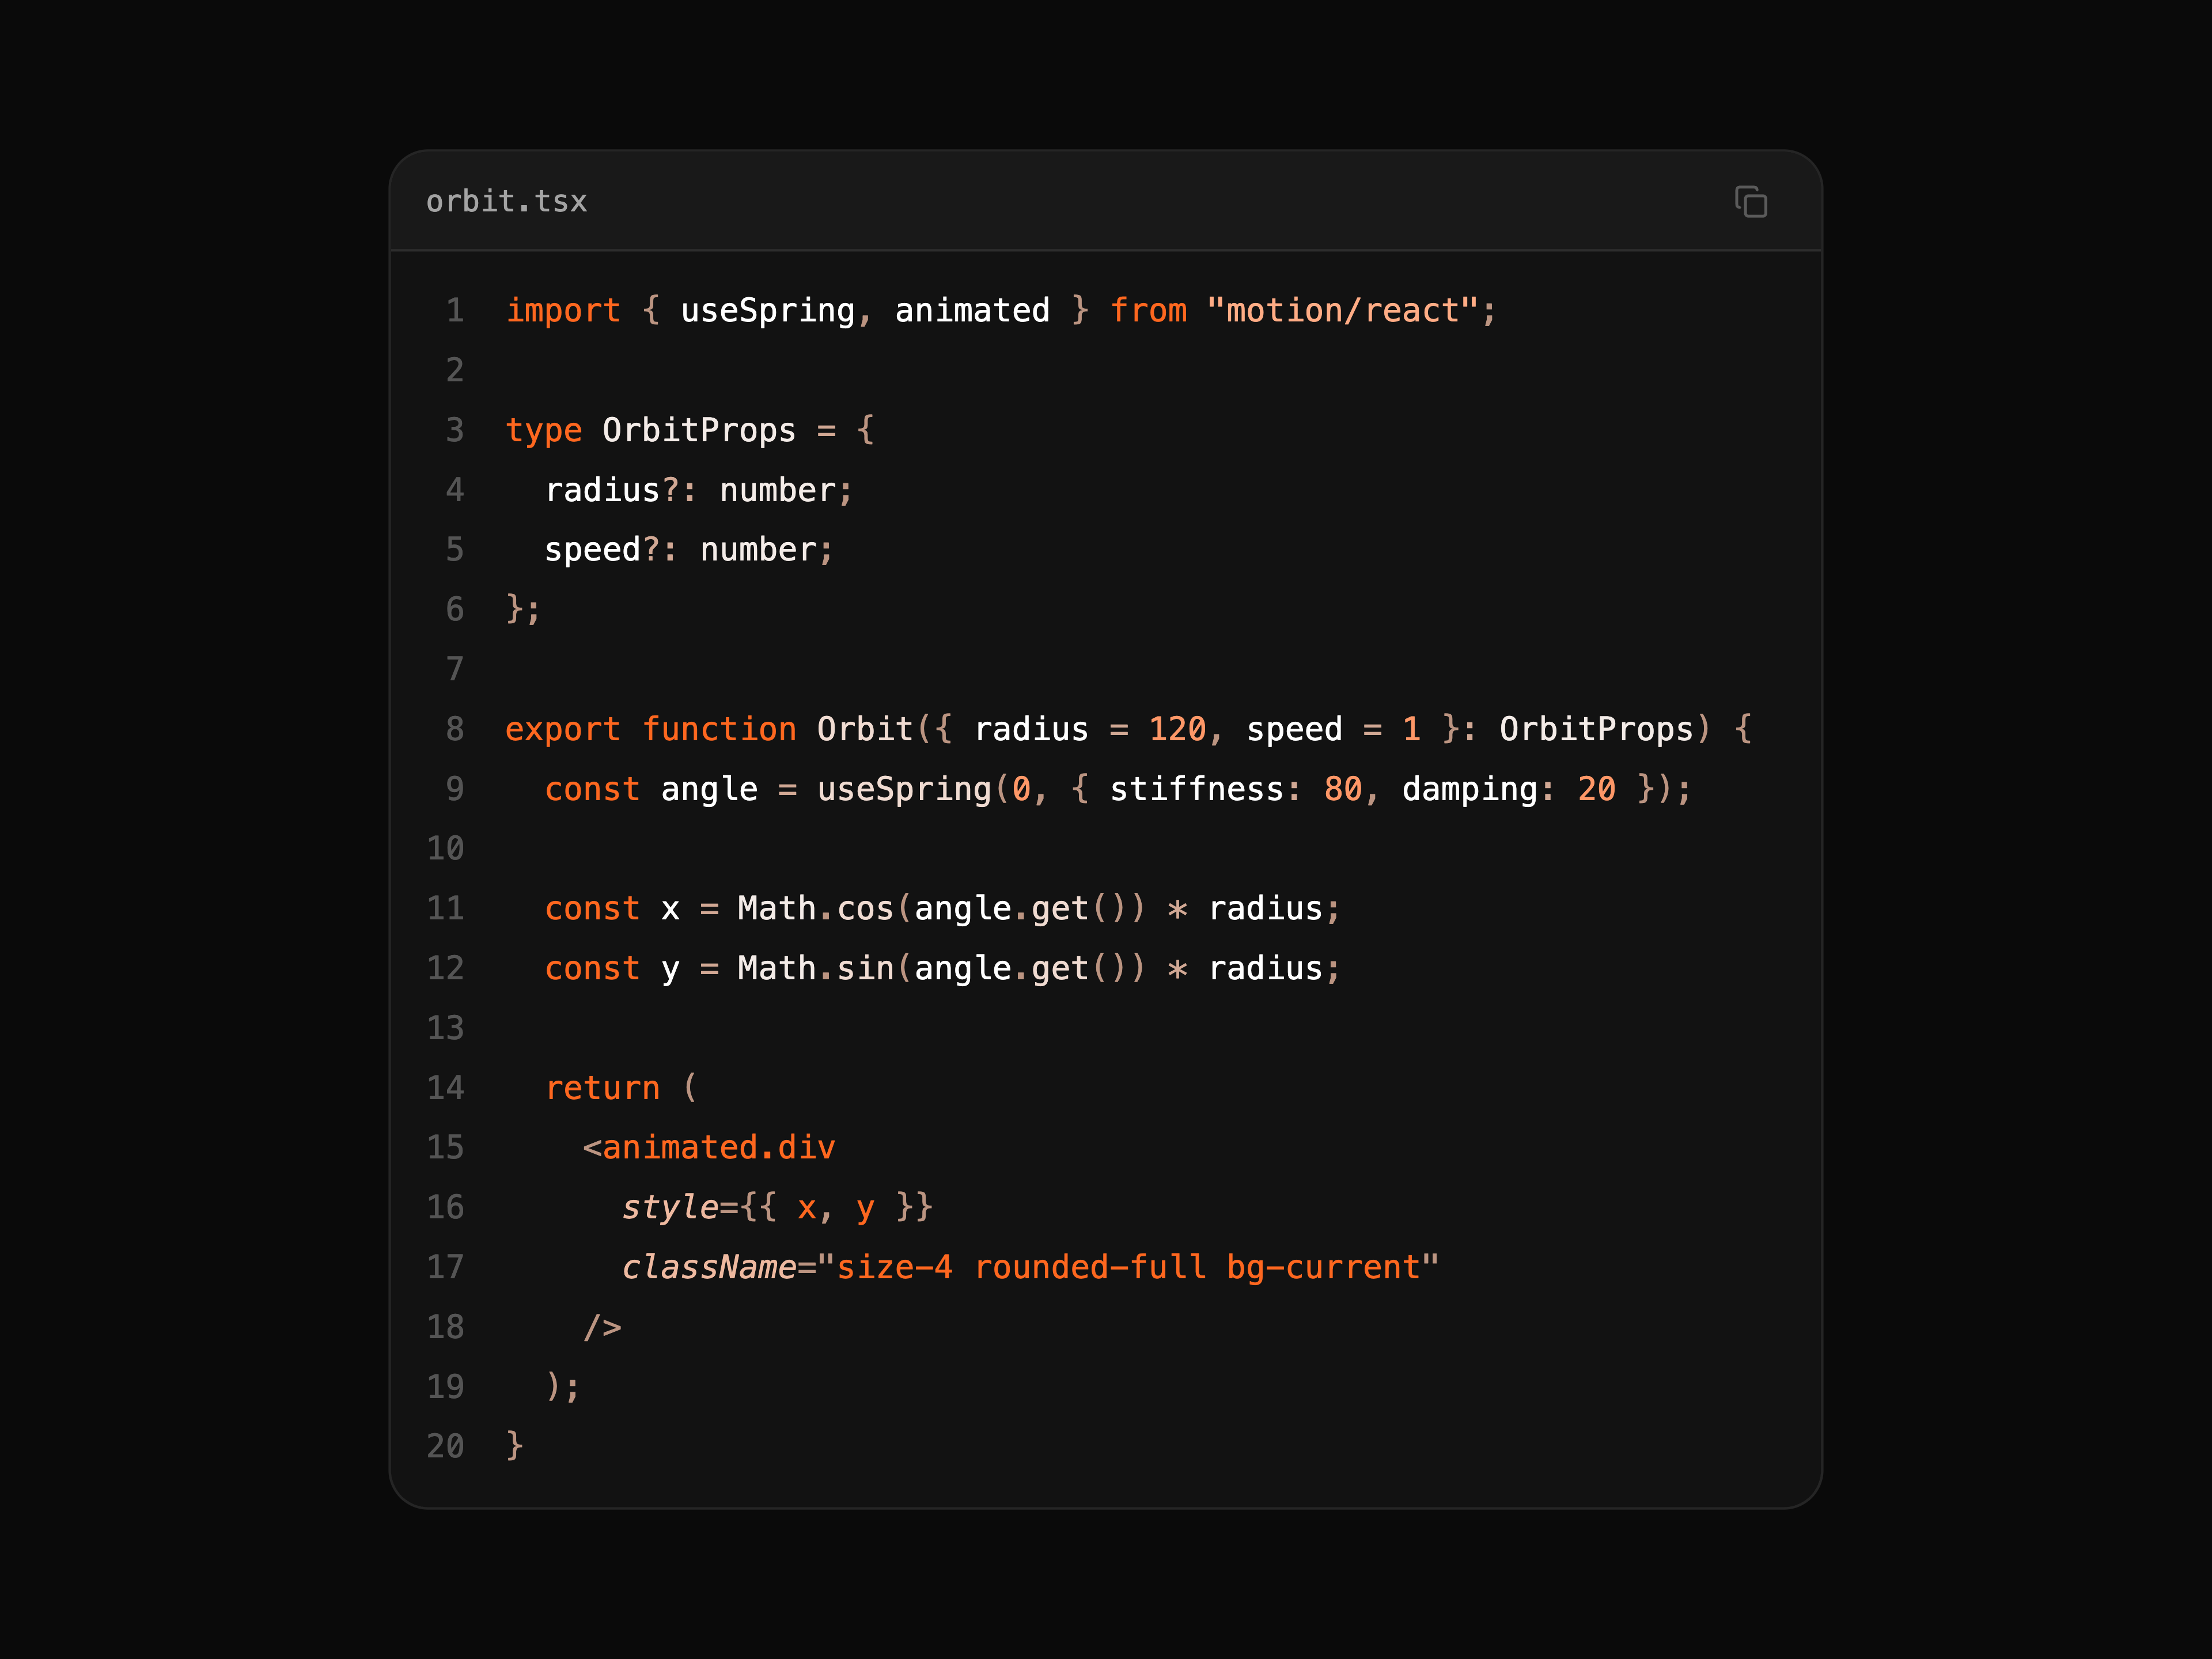Select the "size-4 rounded-full bg-current" class string
The height and width of the screenshot is (1659, 2212).
pyautogui.click(x=1128, y=1267)
